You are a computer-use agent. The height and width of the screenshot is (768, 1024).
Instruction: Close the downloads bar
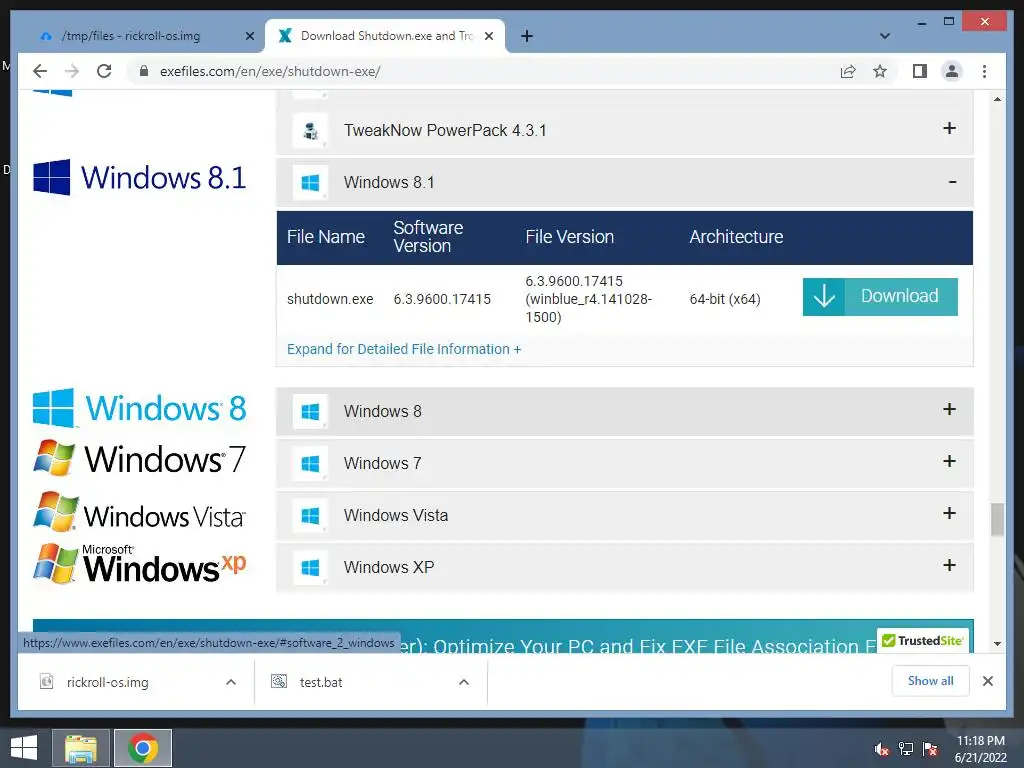coord(987,681)
